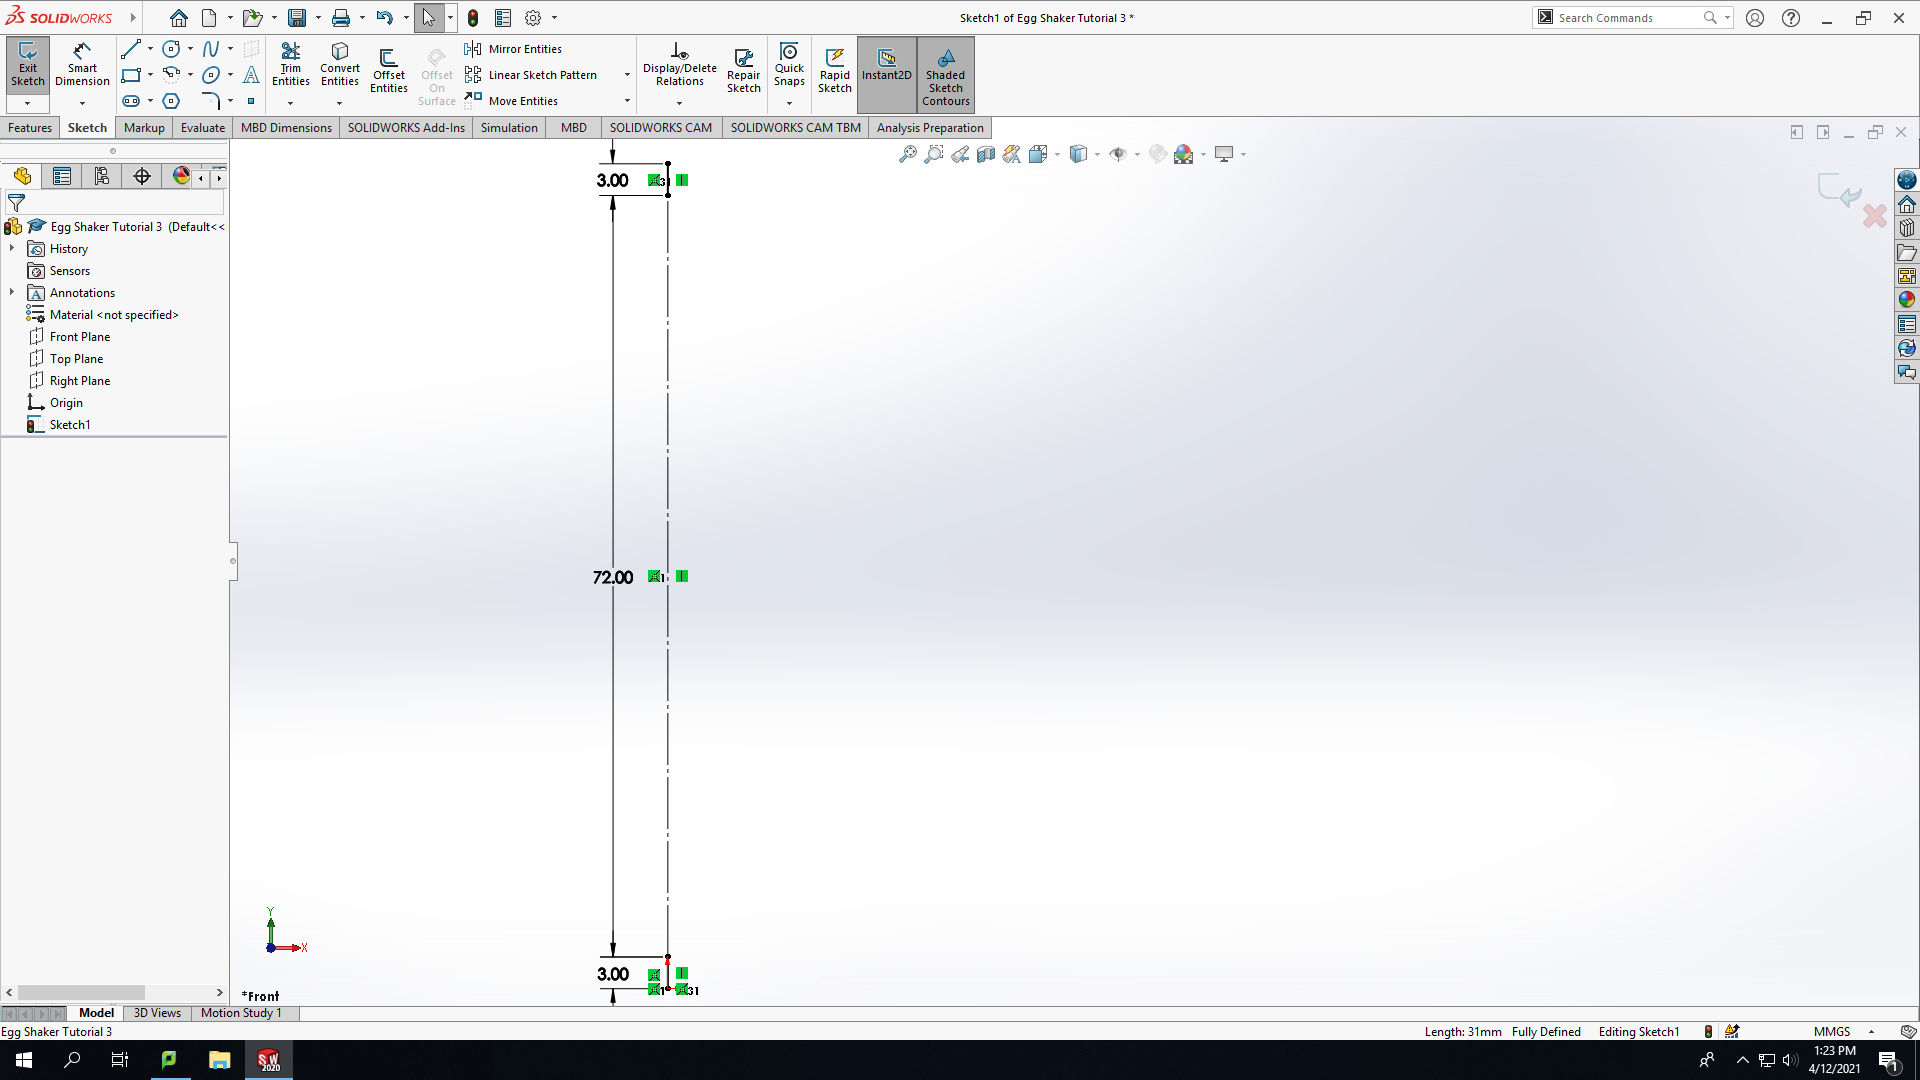Select the Smart Dimension tool
The width and height of the screenshot is (1920, 1080).
tap(82, 65)
